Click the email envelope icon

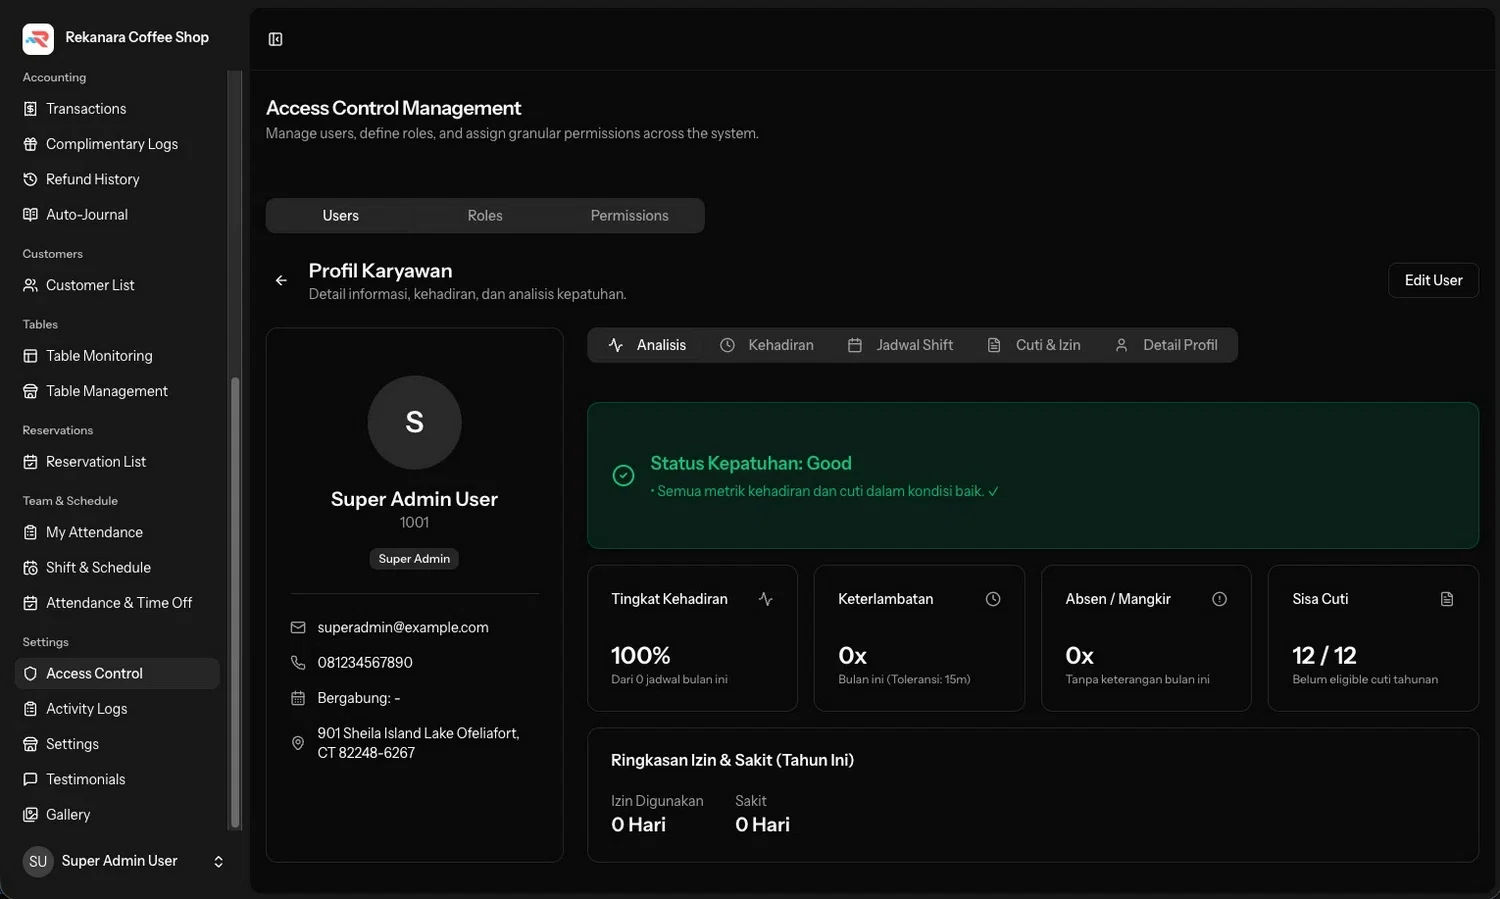pos(298,628)
